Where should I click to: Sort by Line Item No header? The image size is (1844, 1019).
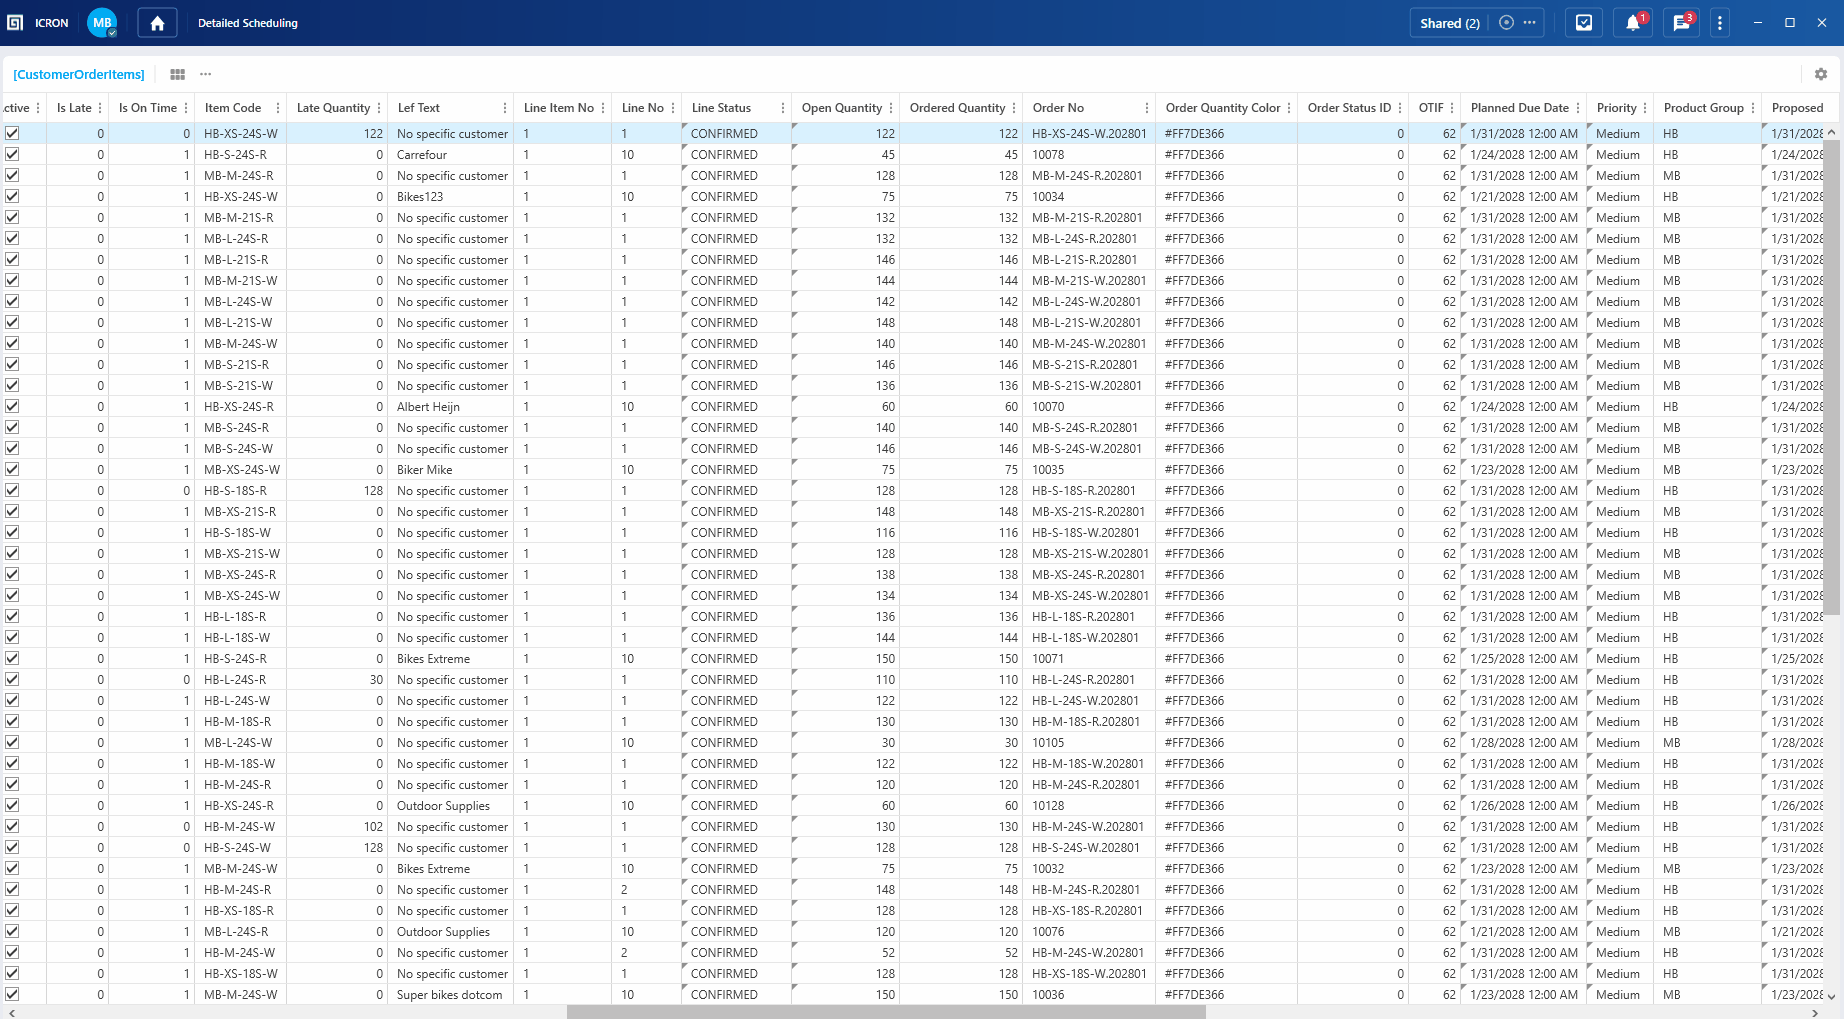(x=558, y=108)
